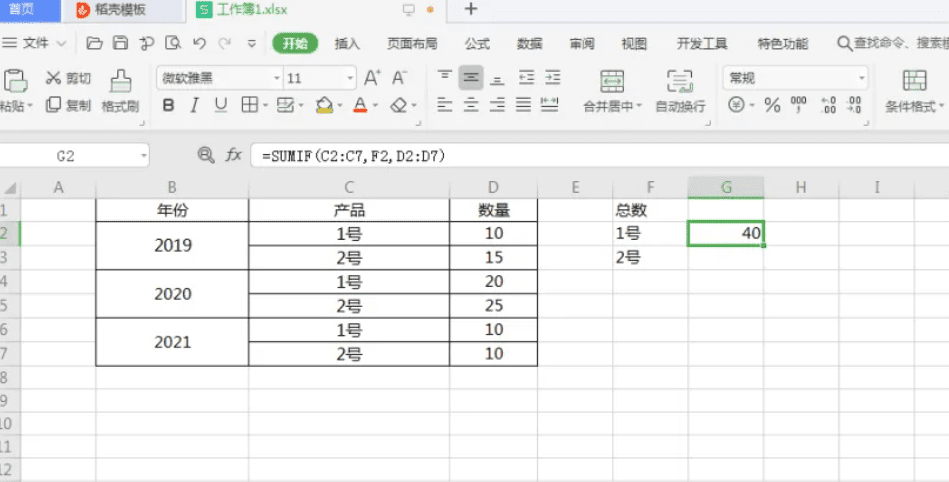Click the justify alignment icon

pyautogui.click(x=523, y=105)
